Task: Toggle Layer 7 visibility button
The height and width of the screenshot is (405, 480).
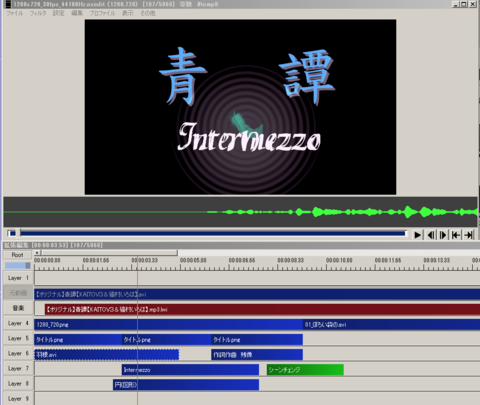Action: (18, 369)
